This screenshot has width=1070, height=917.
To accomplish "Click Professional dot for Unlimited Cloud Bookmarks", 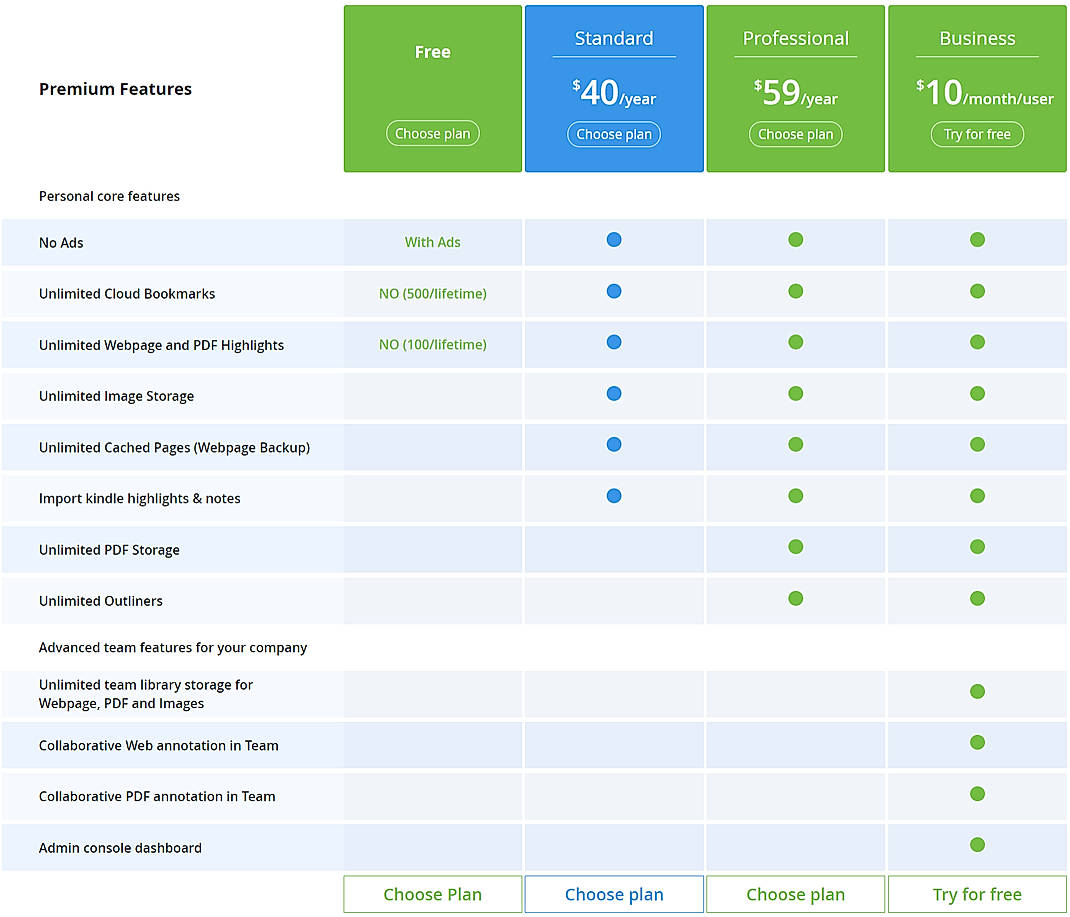I will coord(796,291).
